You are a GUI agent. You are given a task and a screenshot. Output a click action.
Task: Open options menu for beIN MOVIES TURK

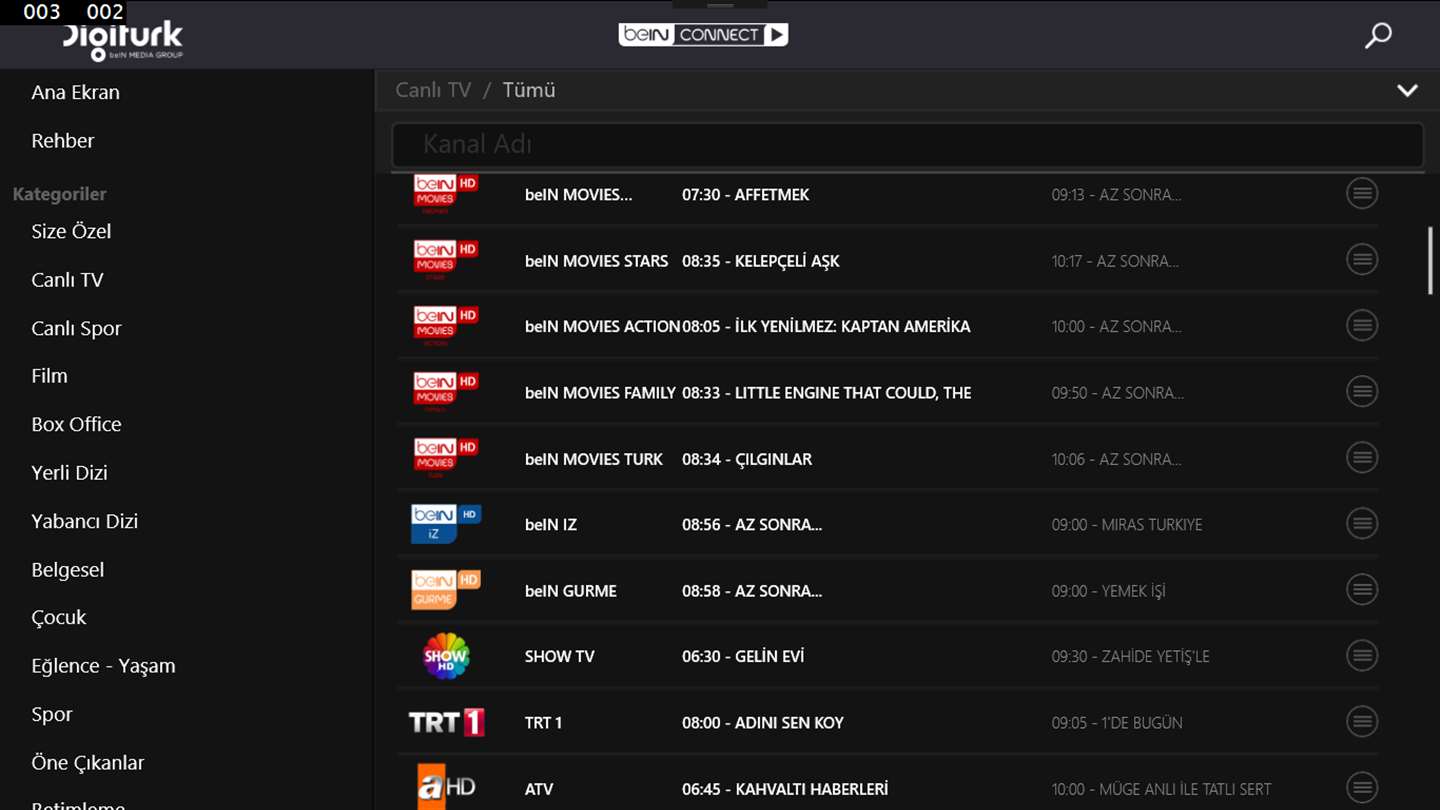click(1362, 458)
